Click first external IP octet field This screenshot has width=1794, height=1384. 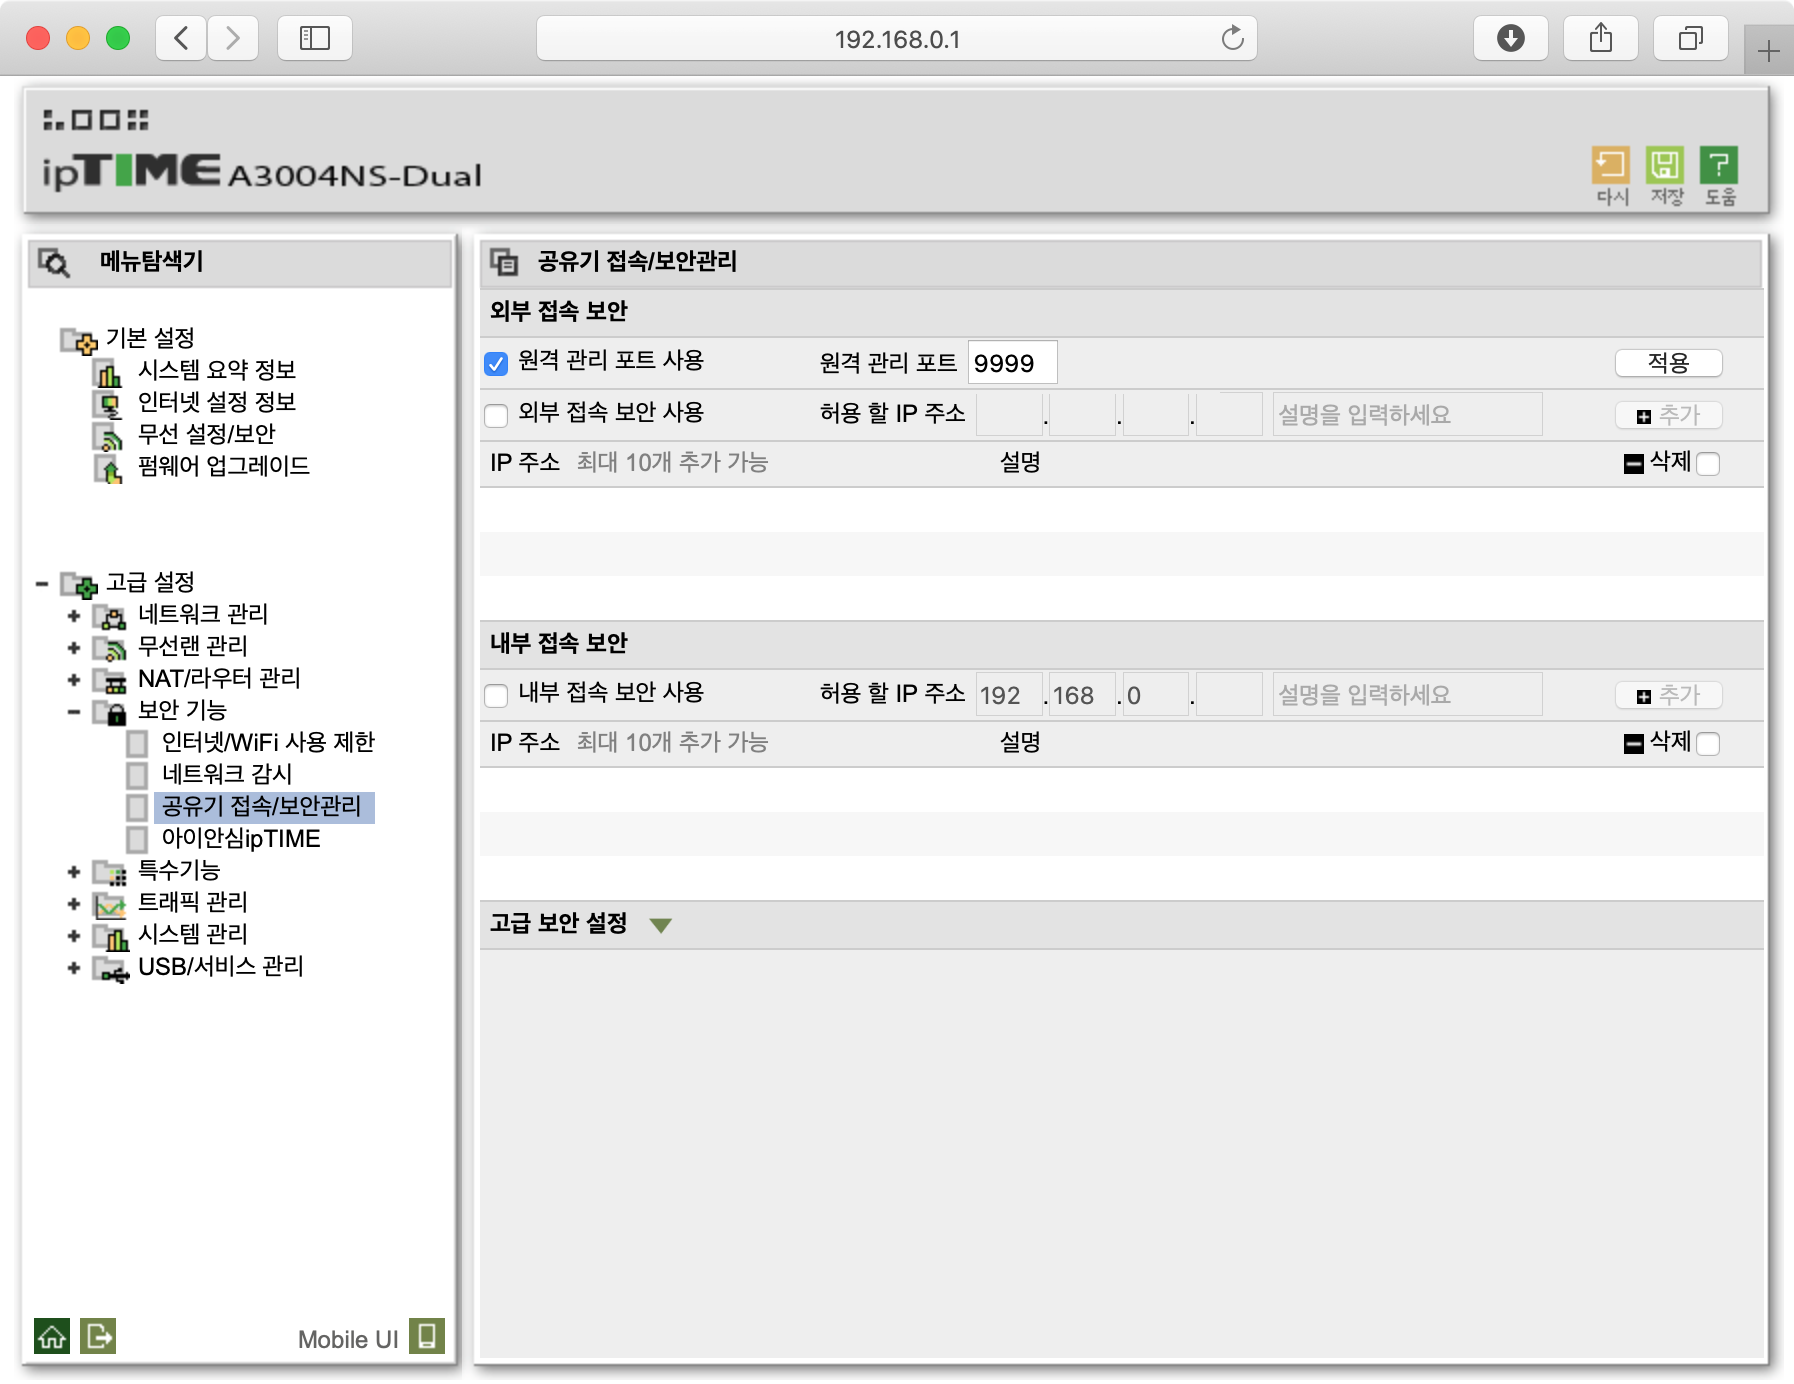coord(1009,415)
